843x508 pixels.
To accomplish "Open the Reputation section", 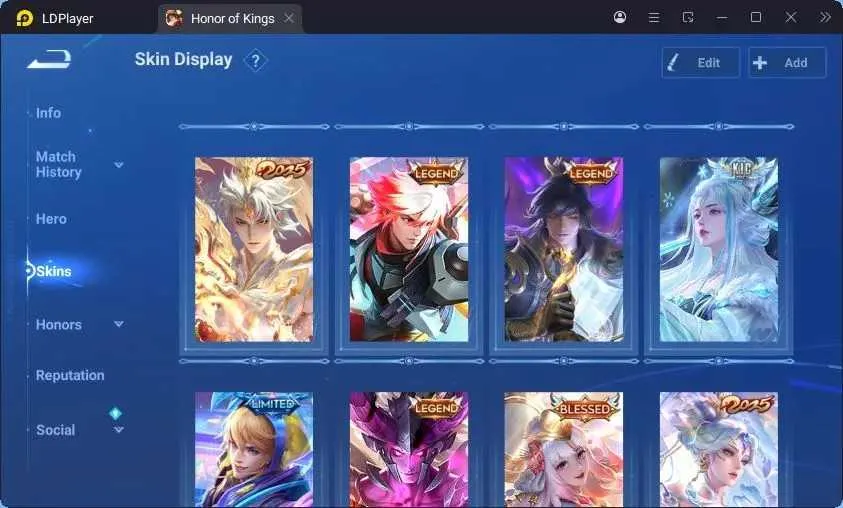I will (70, 375).
